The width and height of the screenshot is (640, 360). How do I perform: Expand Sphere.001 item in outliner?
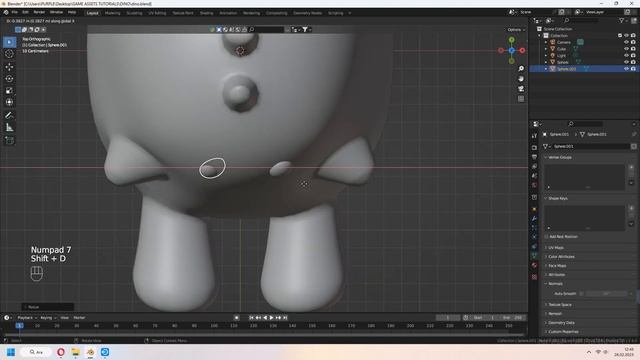[546, 69]
